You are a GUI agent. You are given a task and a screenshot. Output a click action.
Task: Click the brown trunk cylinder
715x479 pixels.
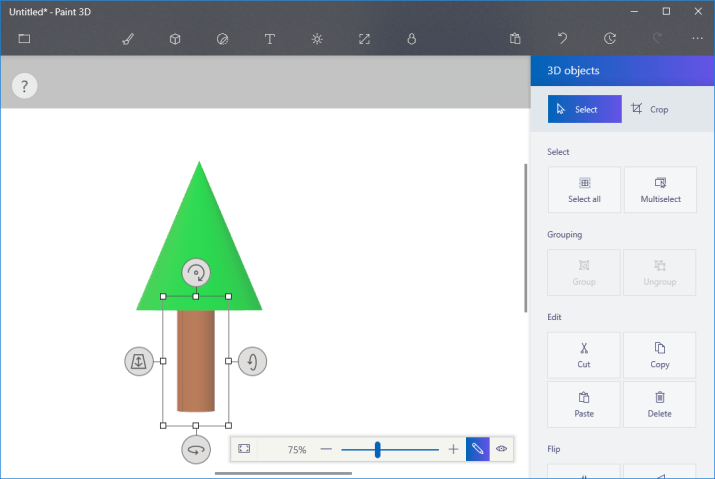coord(196,361)
